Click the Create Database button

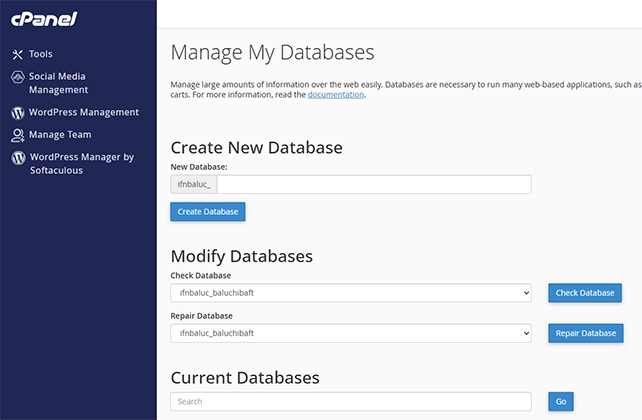pyautogui.click(x=208, y=212)
